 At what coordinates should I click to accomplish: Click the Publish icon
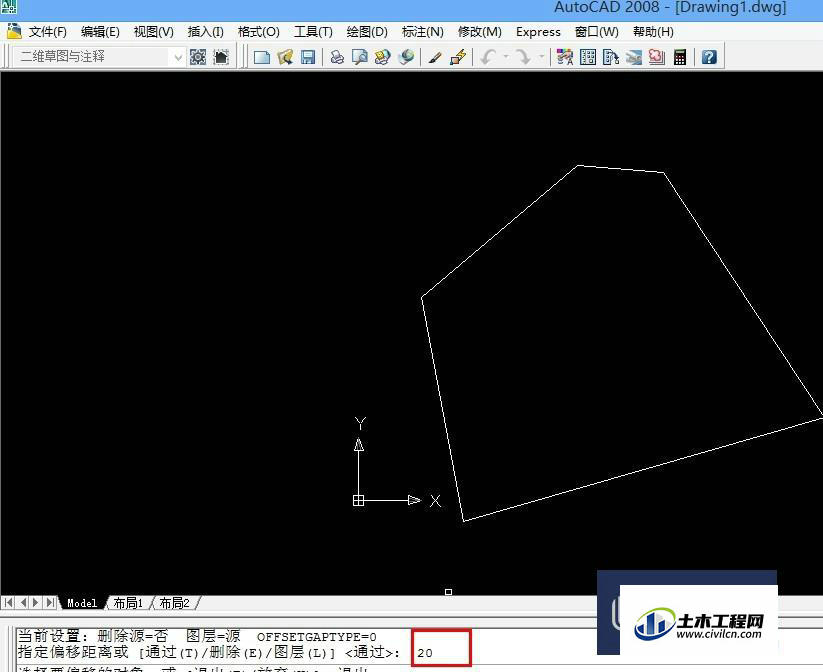pyautogui.click(x=383, y=57)
